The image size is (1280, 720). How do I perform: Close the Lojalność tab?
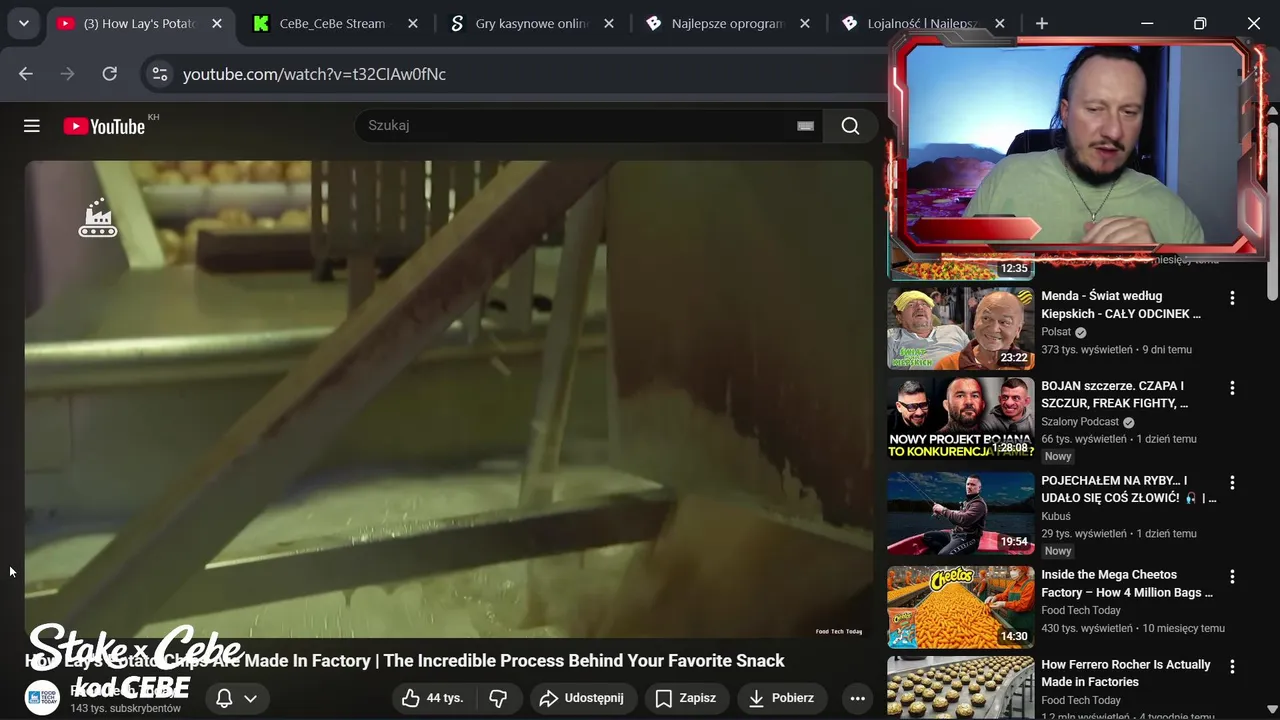pos(1000,23)
